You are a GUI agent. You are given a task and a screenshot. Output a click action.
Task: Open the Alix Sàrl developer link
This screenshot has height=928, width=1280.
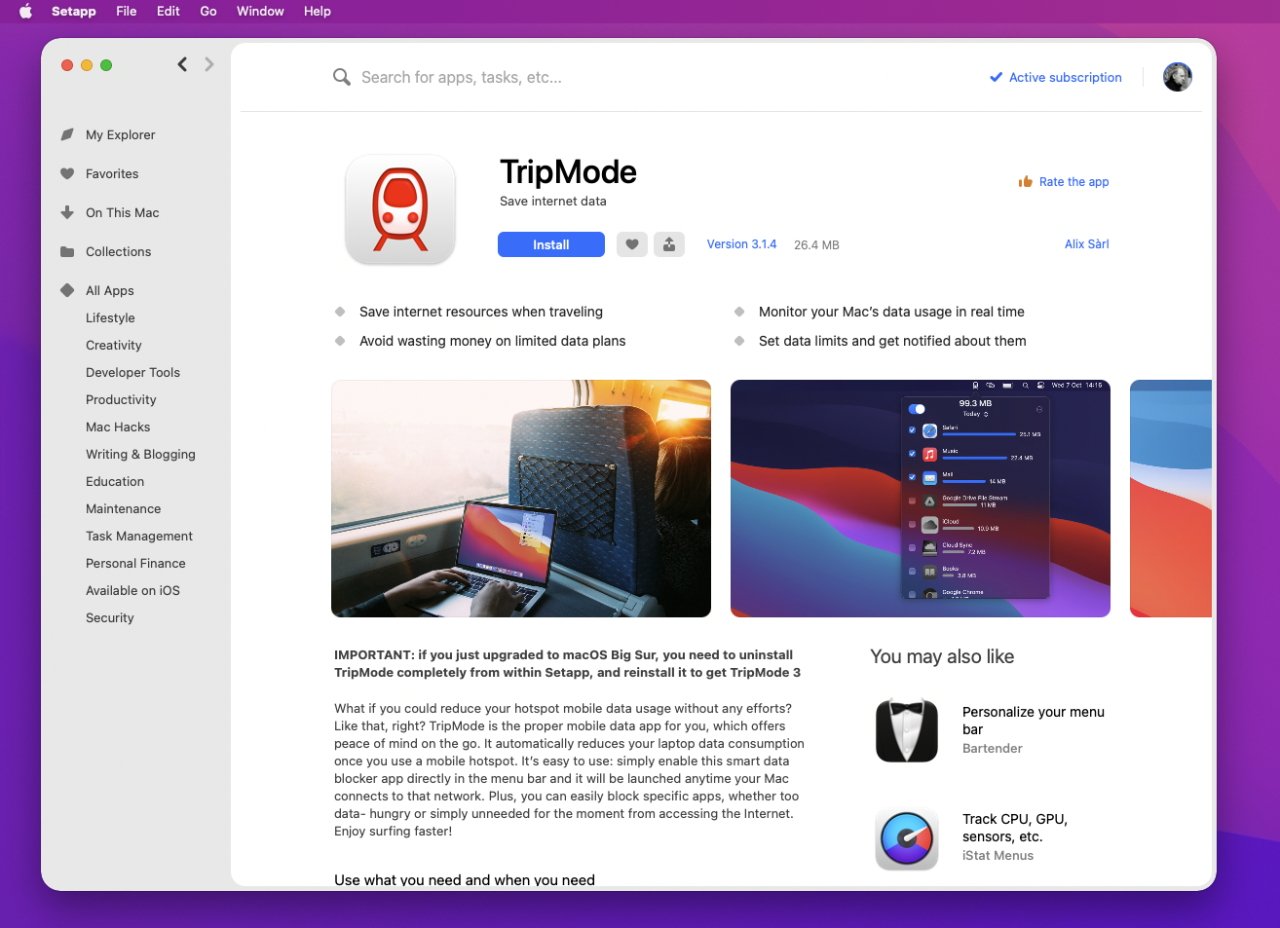coord(1087,244)
